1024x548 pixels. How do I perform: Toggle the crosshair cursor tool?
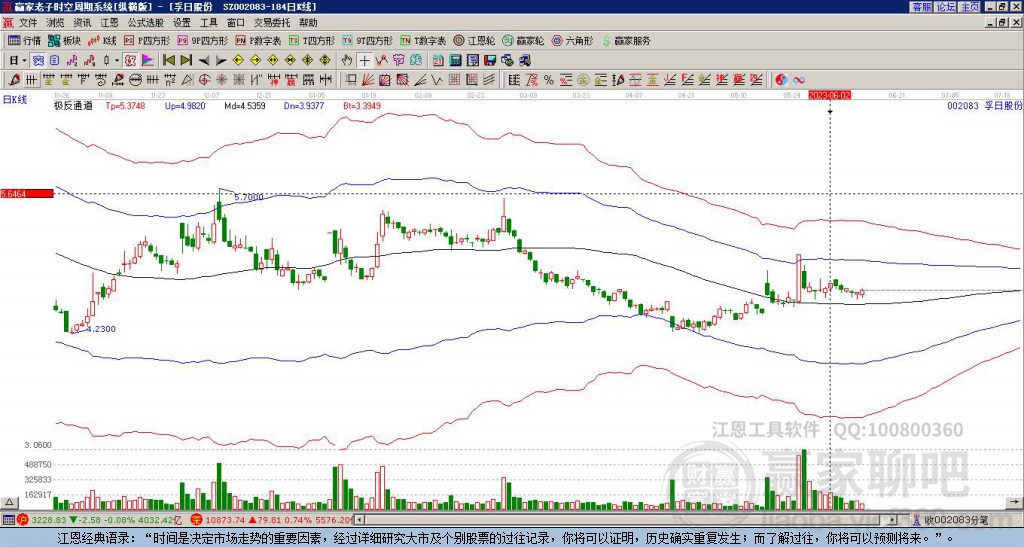364,61
